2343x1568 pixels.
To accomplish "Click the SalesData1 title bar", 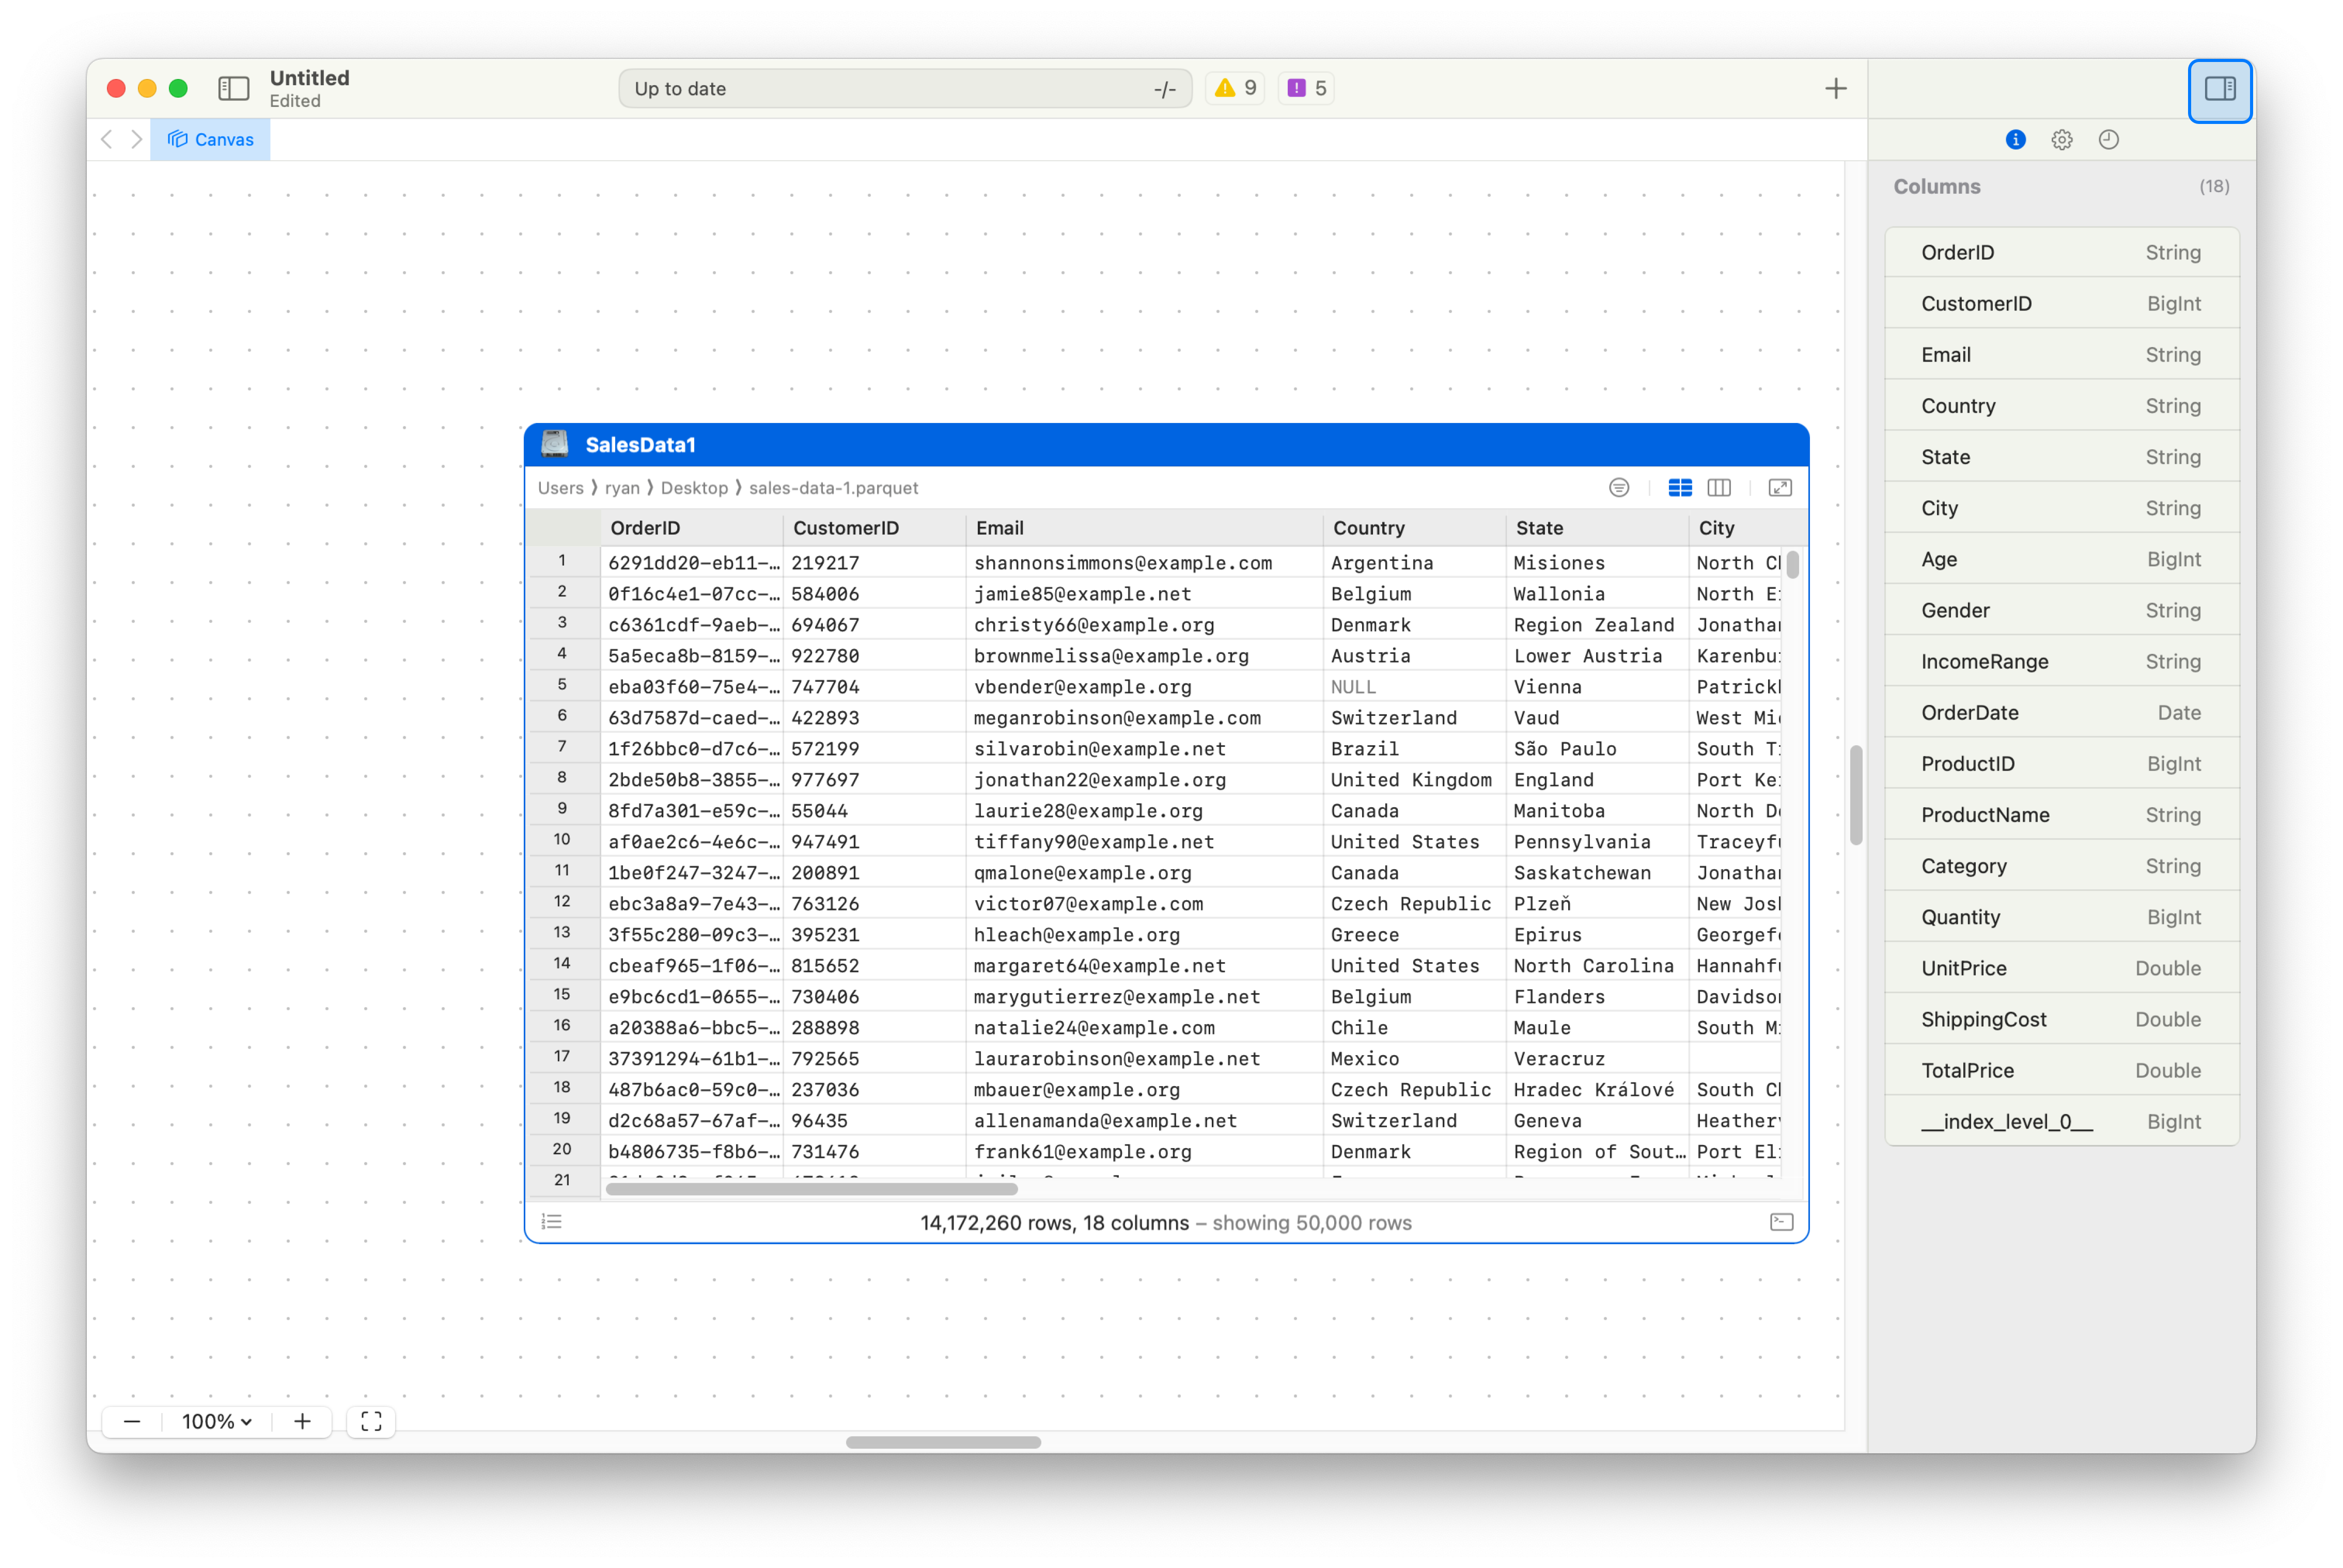I will (1166, 444).
